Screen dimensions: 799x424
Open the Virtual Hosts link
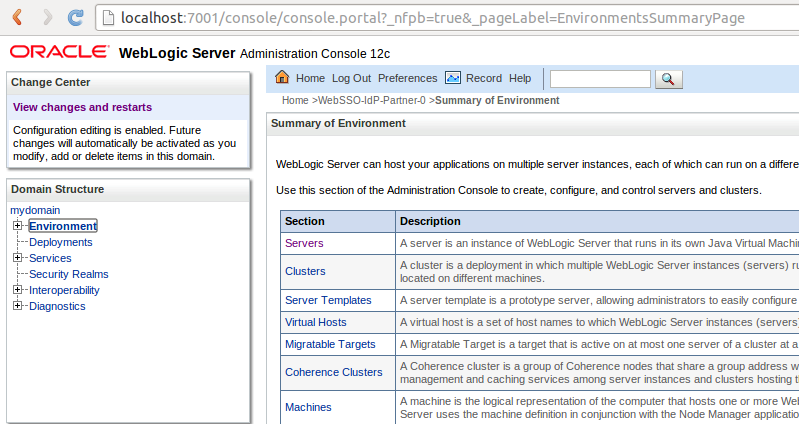coord(315,322)
